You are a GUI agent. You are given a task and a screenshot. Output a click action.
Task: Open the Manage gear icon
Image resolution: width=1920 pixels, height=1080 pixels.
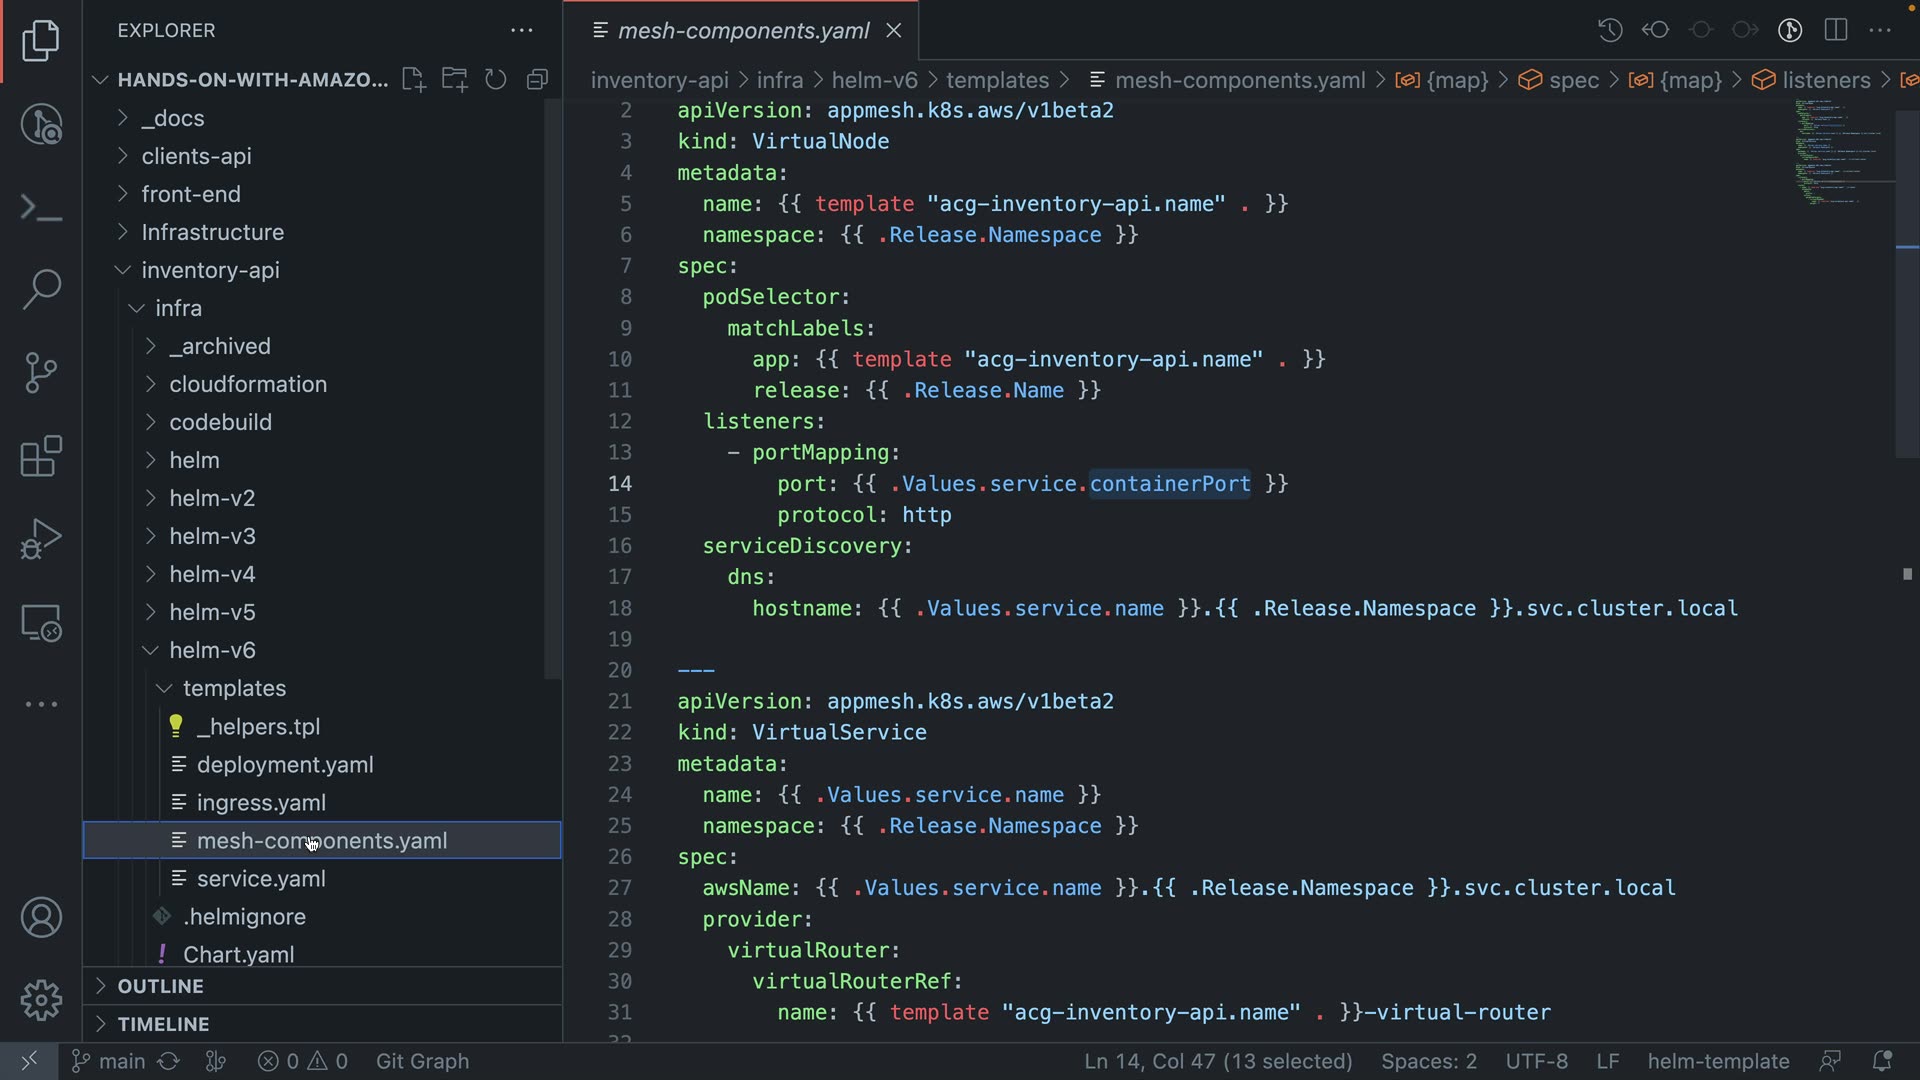tap(41, 1000)
